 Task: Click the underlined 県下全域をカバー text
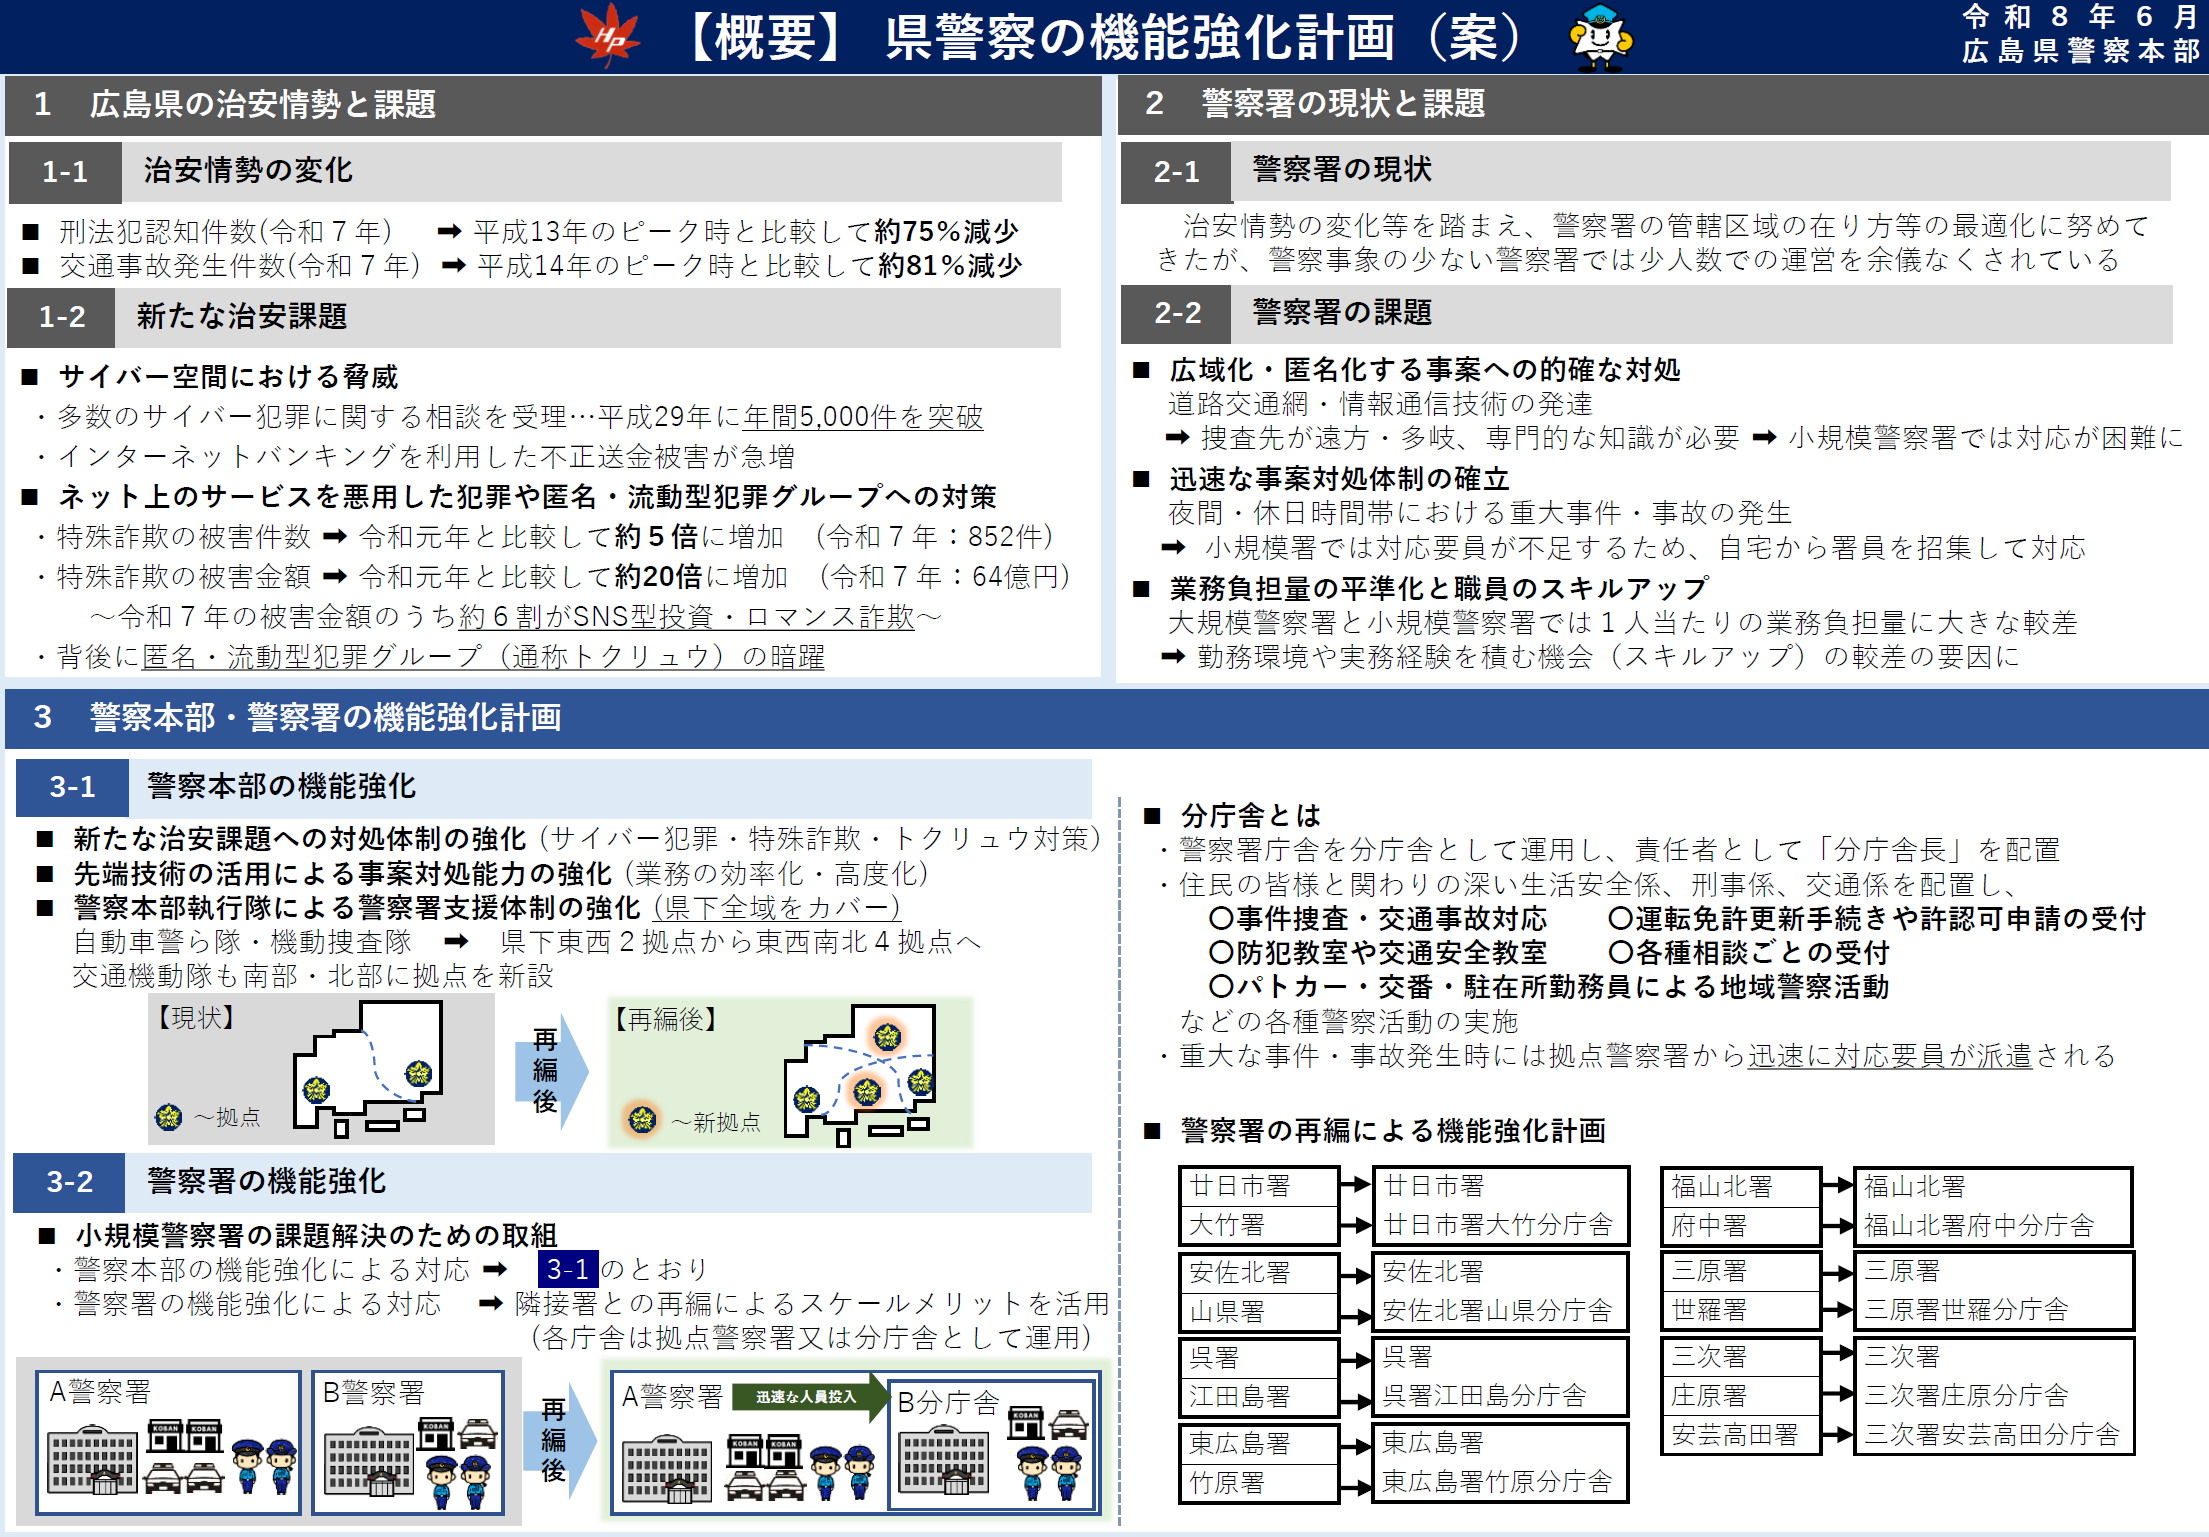click(x=778, y=908)
